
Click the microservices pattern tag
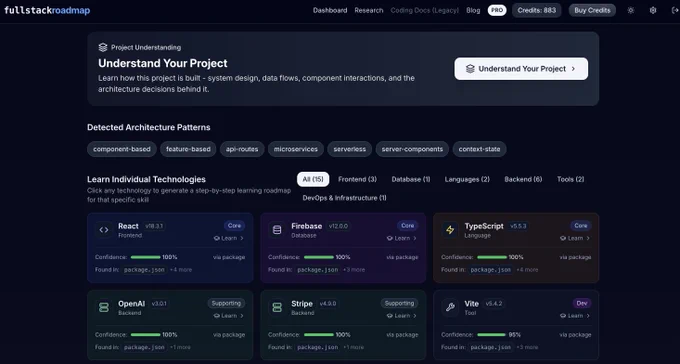coord(296,149)
